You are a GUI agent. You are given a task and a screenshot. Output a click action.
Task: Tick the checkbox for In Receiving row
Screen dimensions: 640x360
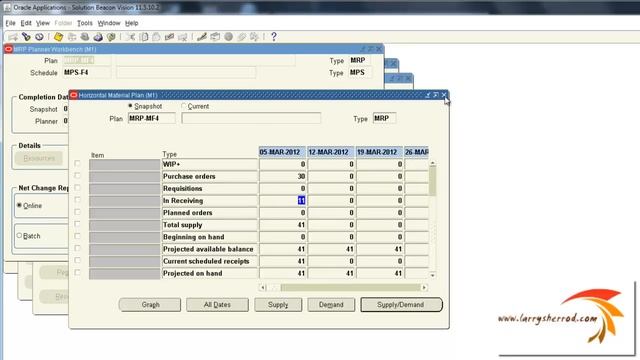tap(77, 200)
